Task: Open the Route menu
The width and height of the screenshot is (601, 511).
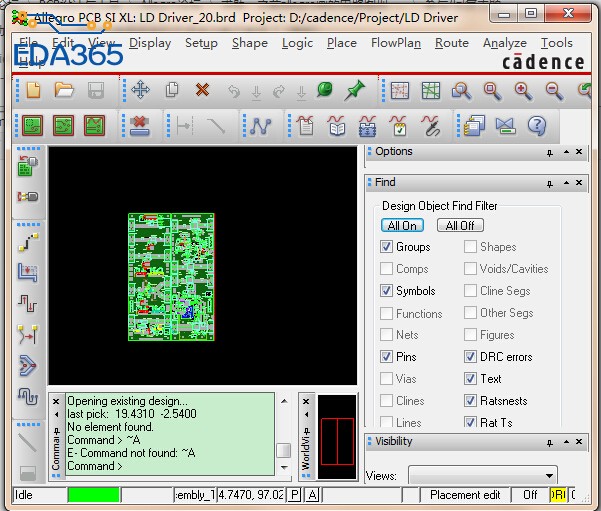Action: (x=452, y=43)
